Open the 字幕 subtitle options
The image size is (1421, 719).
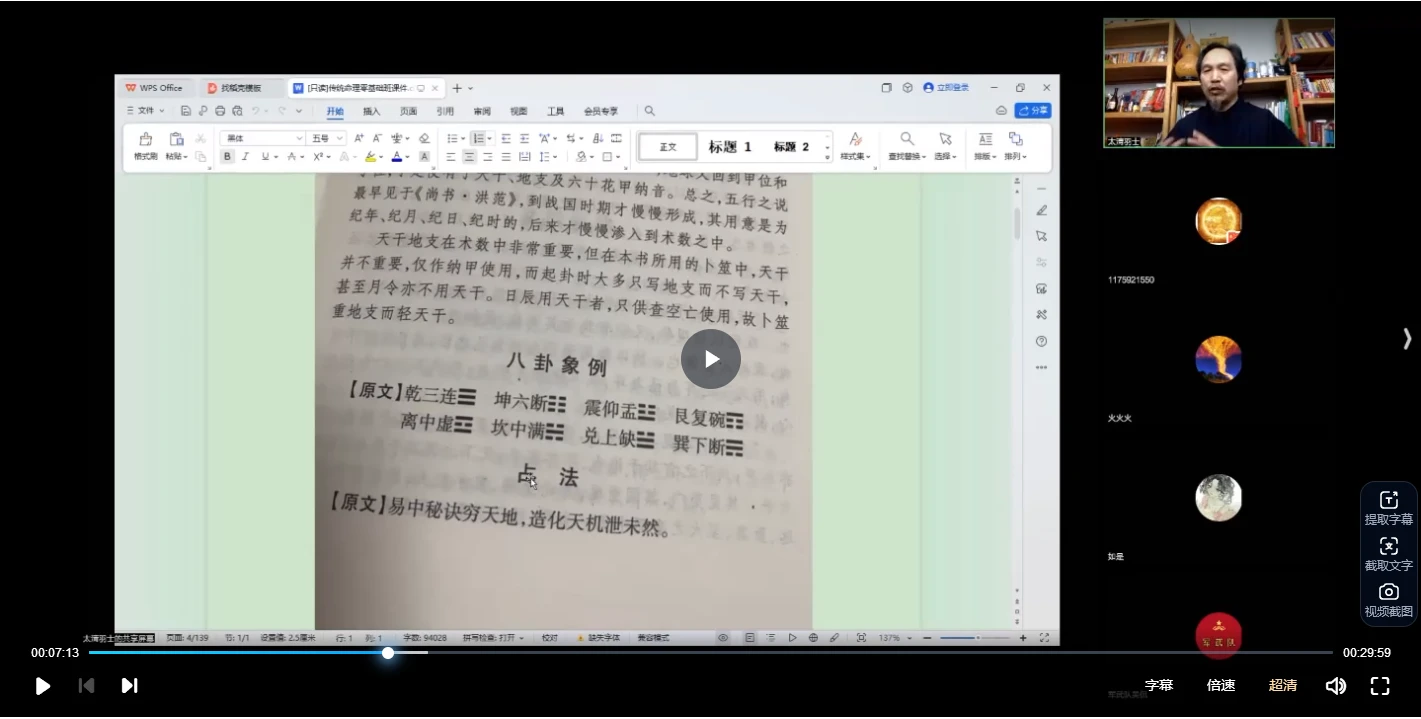[1159, 686]
